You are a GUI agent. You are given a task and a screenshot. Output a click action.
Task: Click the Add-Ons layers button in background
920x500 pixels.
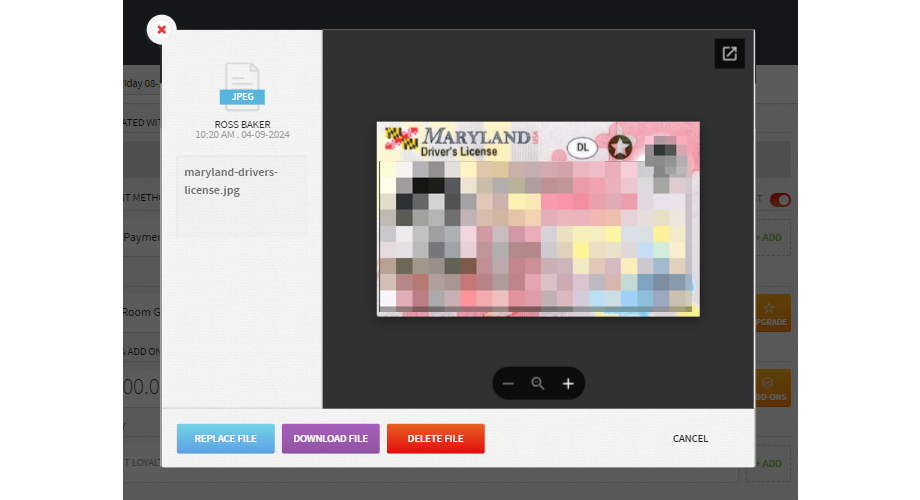(773, 388)
